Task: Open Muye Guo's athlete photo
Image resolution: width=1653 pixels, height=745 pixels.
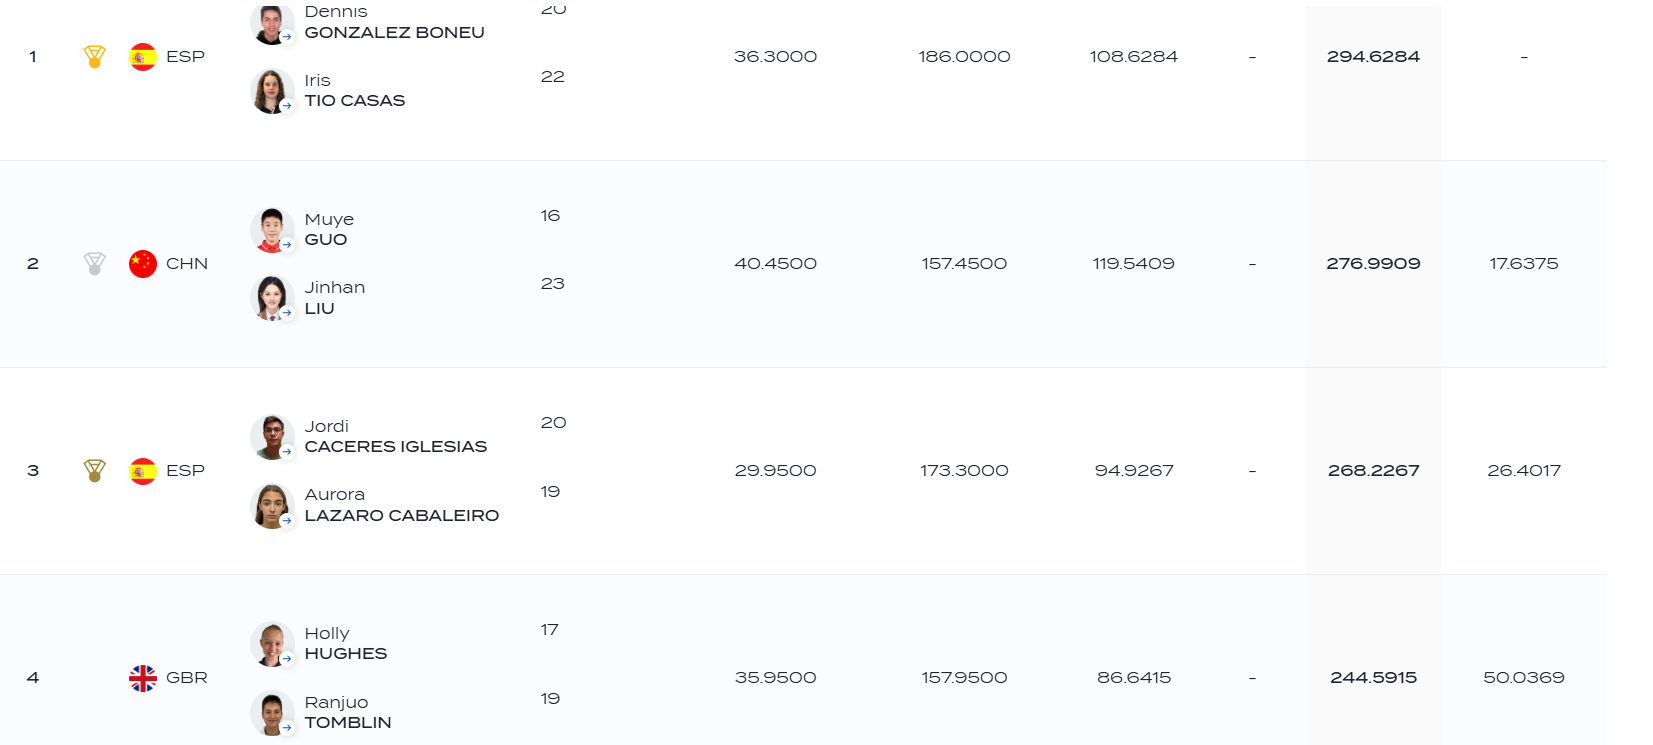Action: 271,230
